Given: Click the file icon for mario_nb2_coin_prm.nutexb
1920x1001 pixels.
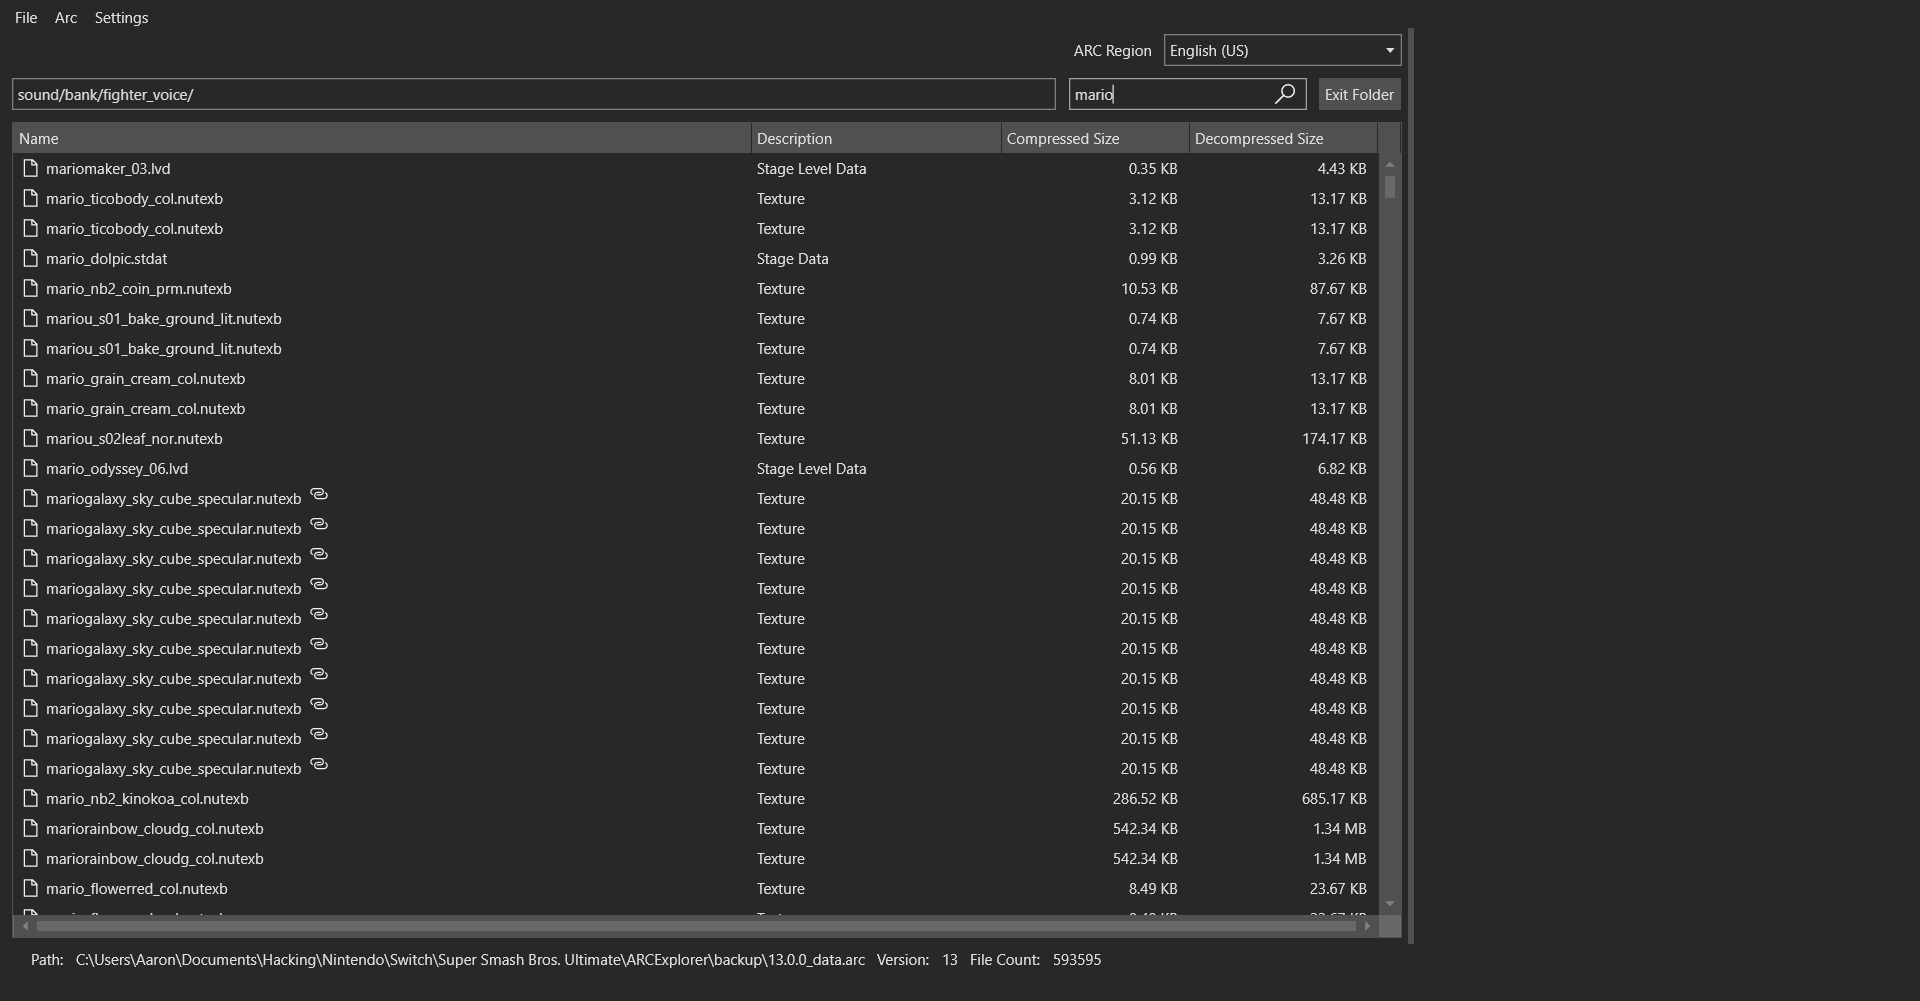Looking at the screenshot, I should [30, 288].
